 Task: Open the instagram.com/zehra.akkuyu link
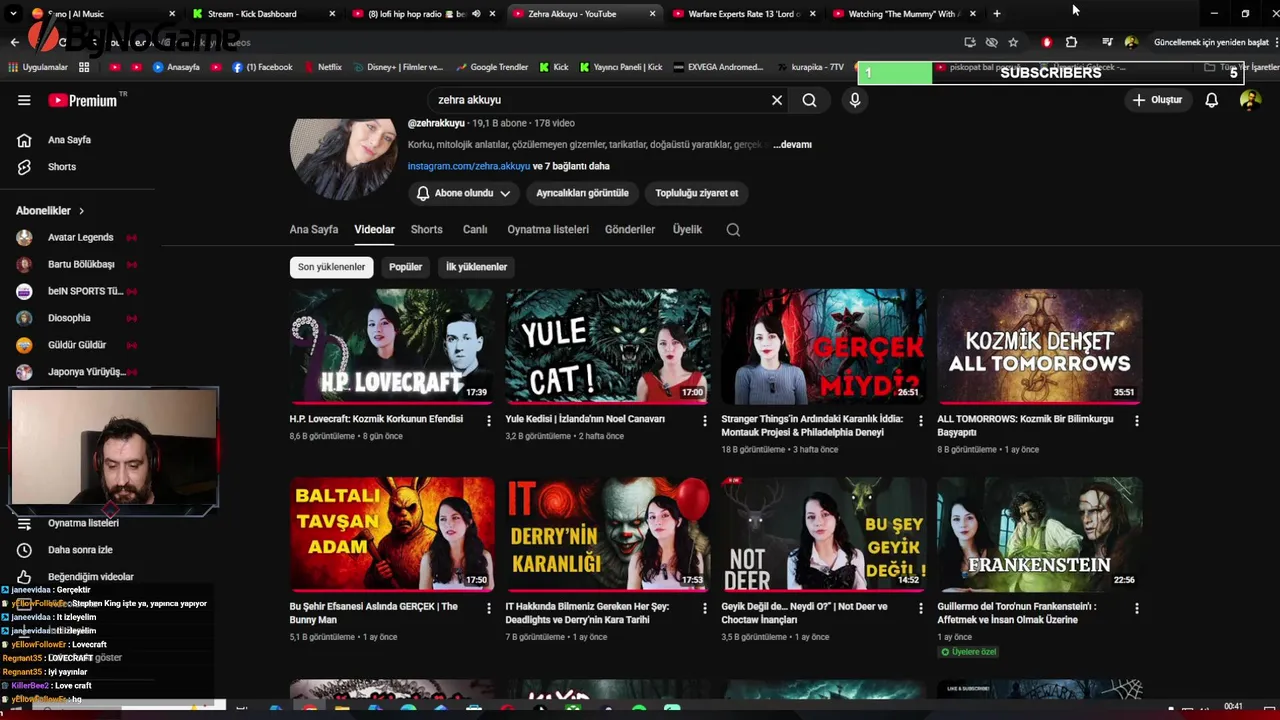tap(468, 166)
